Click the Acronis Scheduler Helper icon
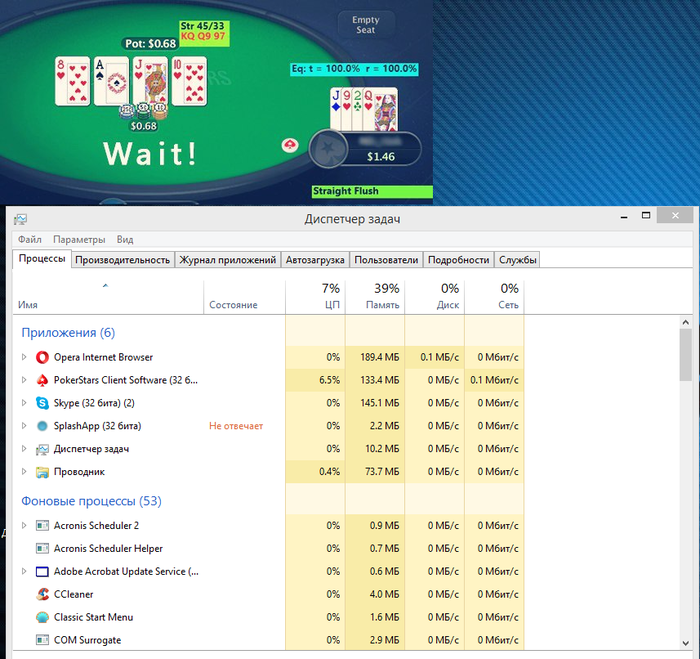This screenshot has width=700, height=659. pos(42,548)
